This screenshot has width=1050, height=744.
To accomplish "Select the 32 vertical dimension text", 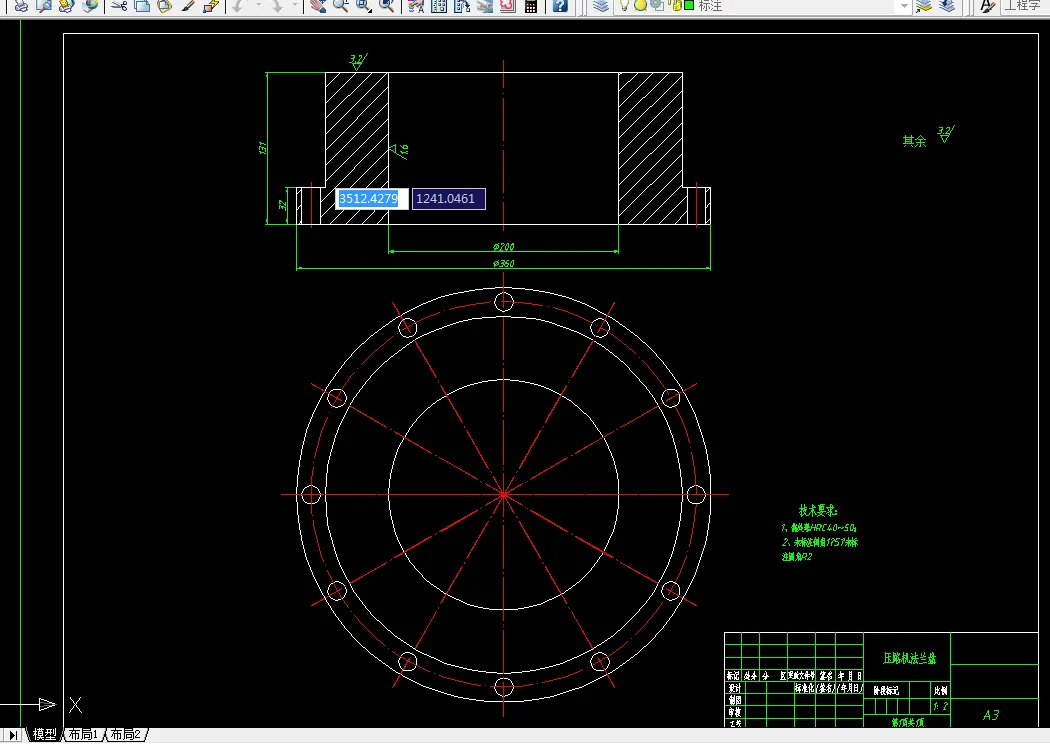I will (283, 205).
